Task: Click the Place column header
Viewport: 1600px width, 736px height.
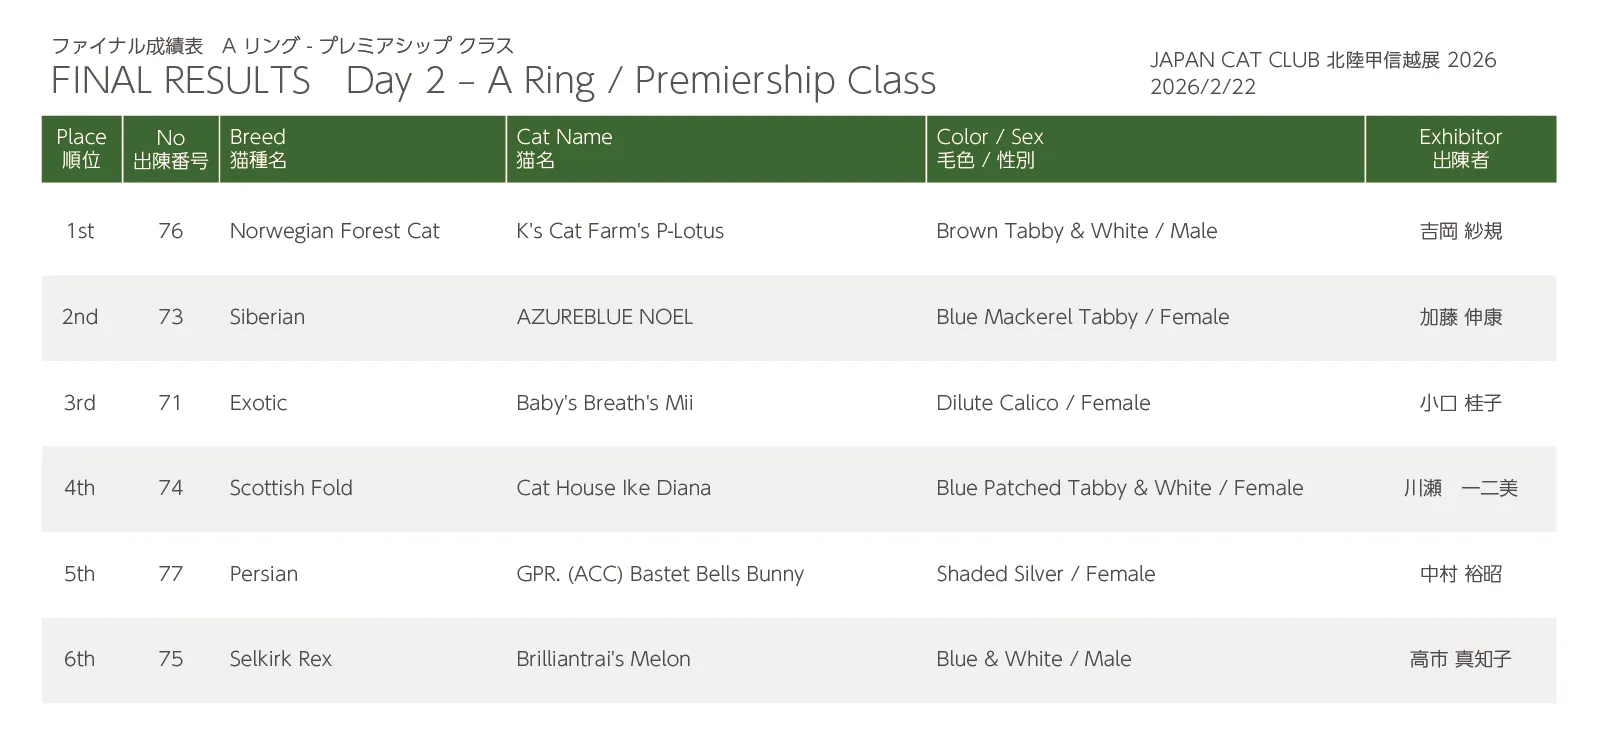Action: coord(81,148)
